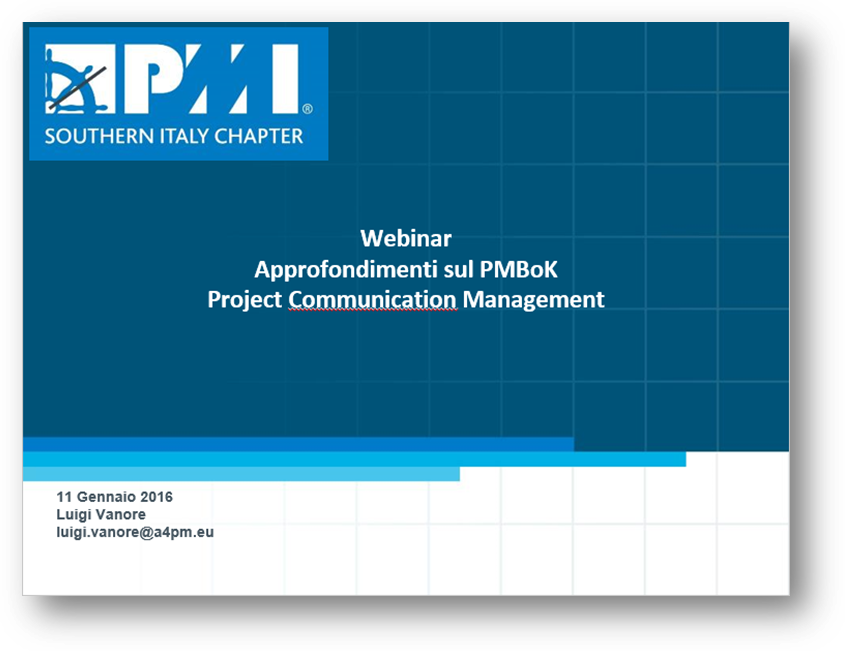845x651 pixels.
Task: Click the PMI Southern Italy Chapter logo
Action: click(178, 94)
